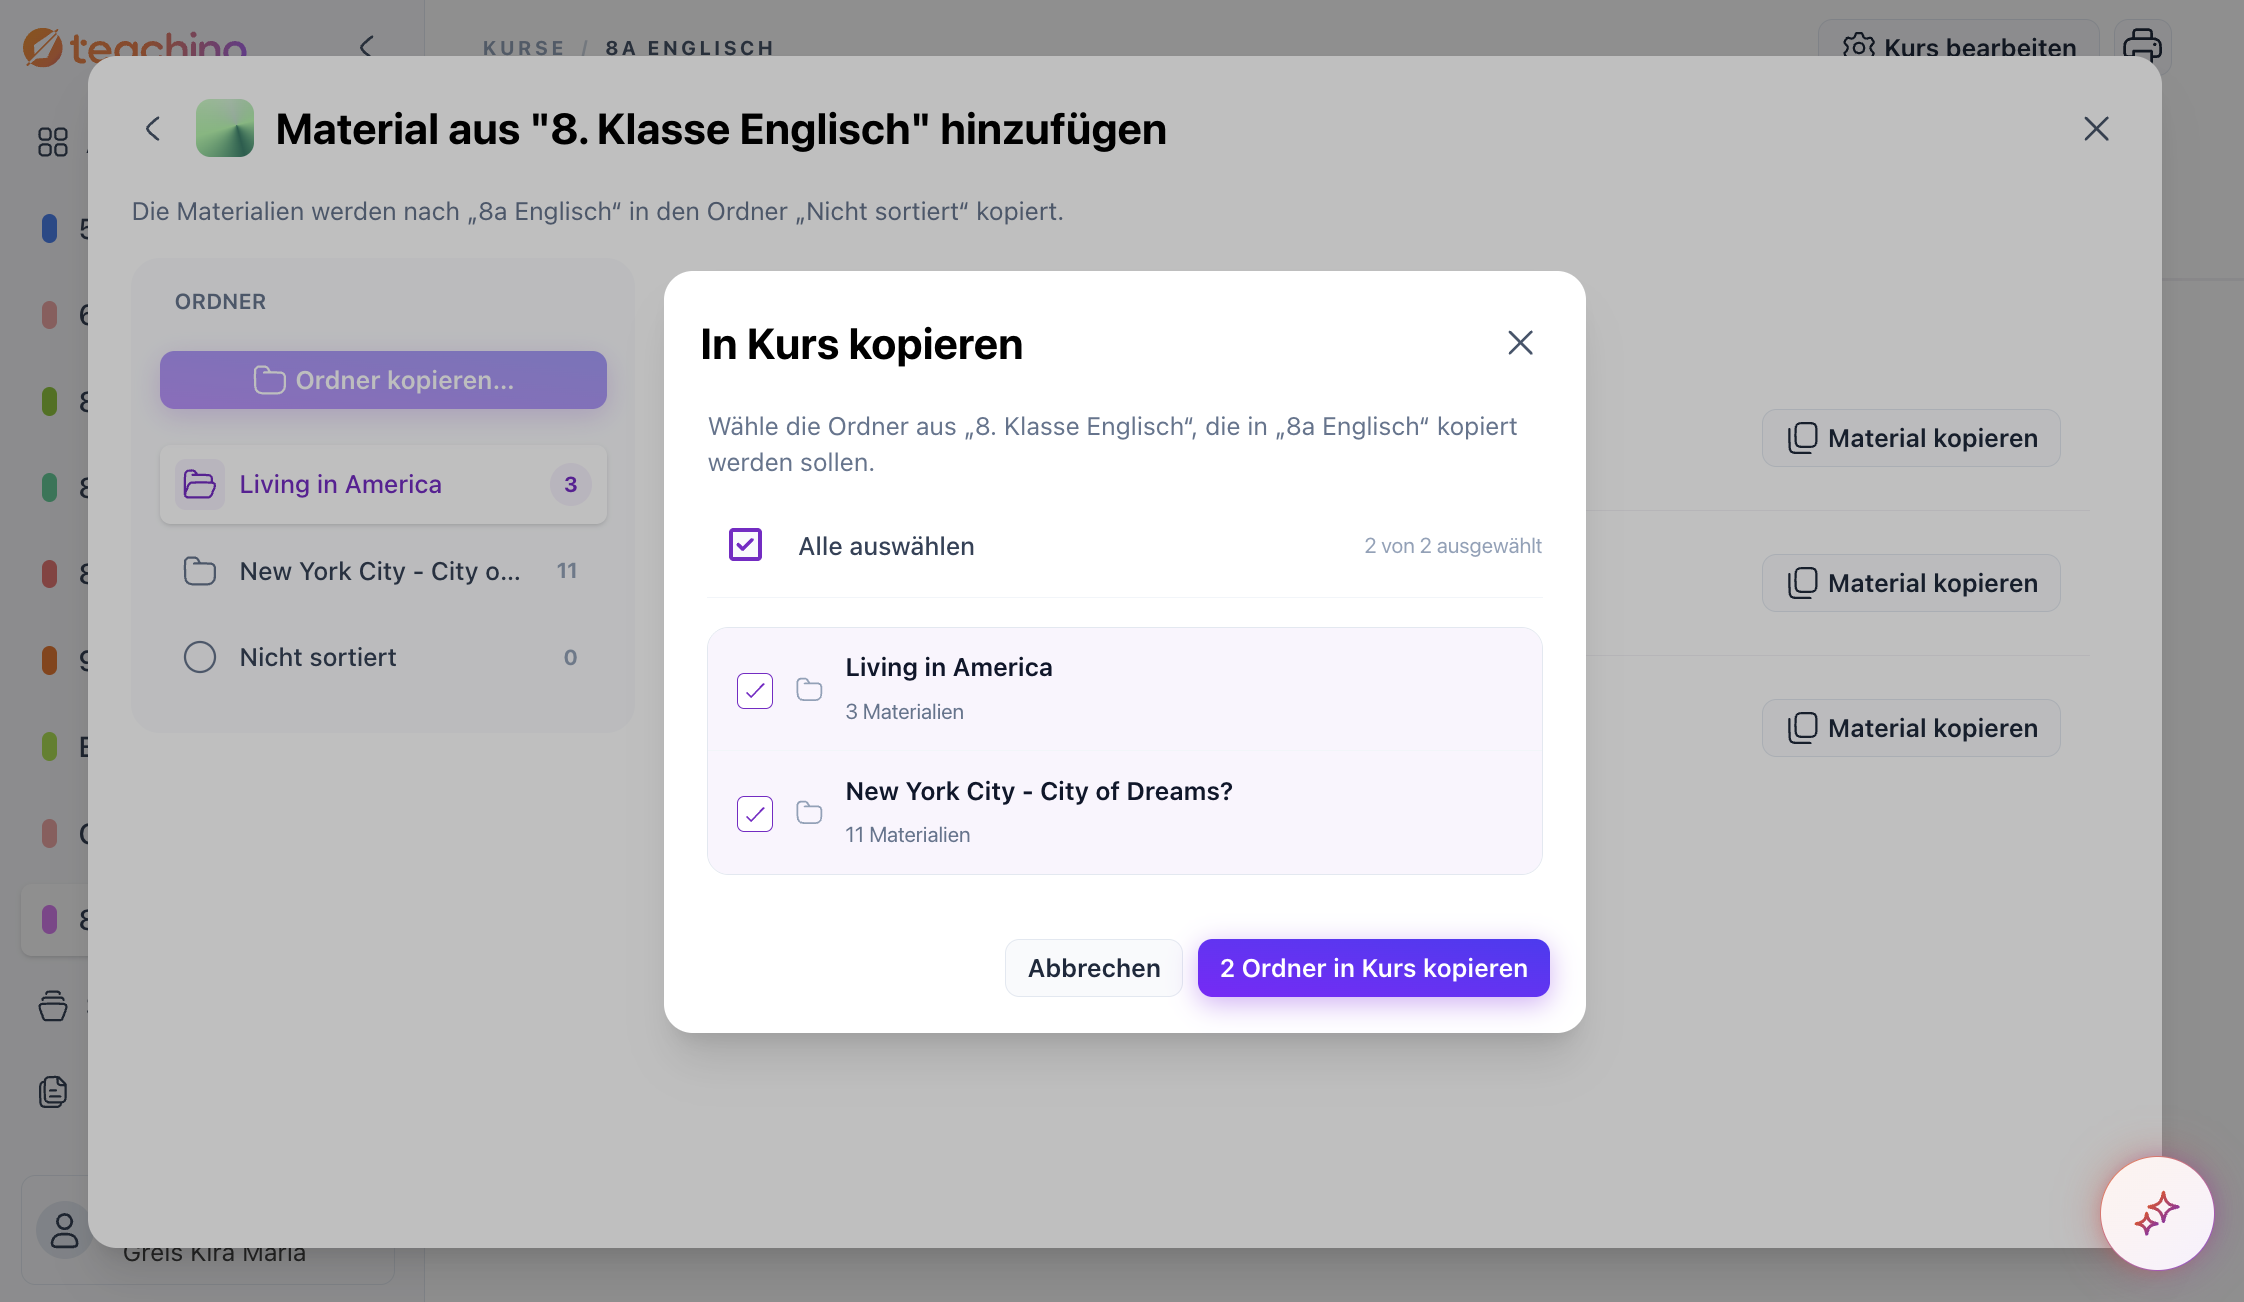Click the count badge 3 for Living in America
2244x1302 pixels.
click(x=571, y=485)
